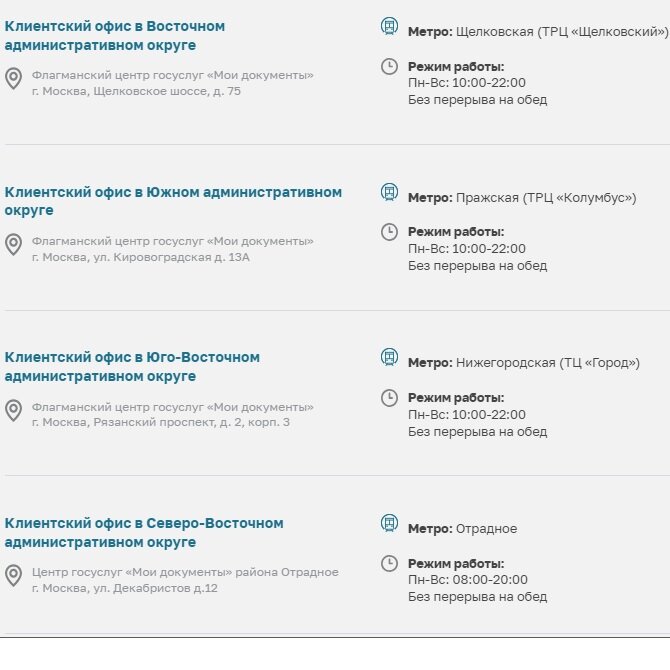Click the location pin beside Декабристов address
The height and width of the screenshot is (670, 670).
coord(13,576)
